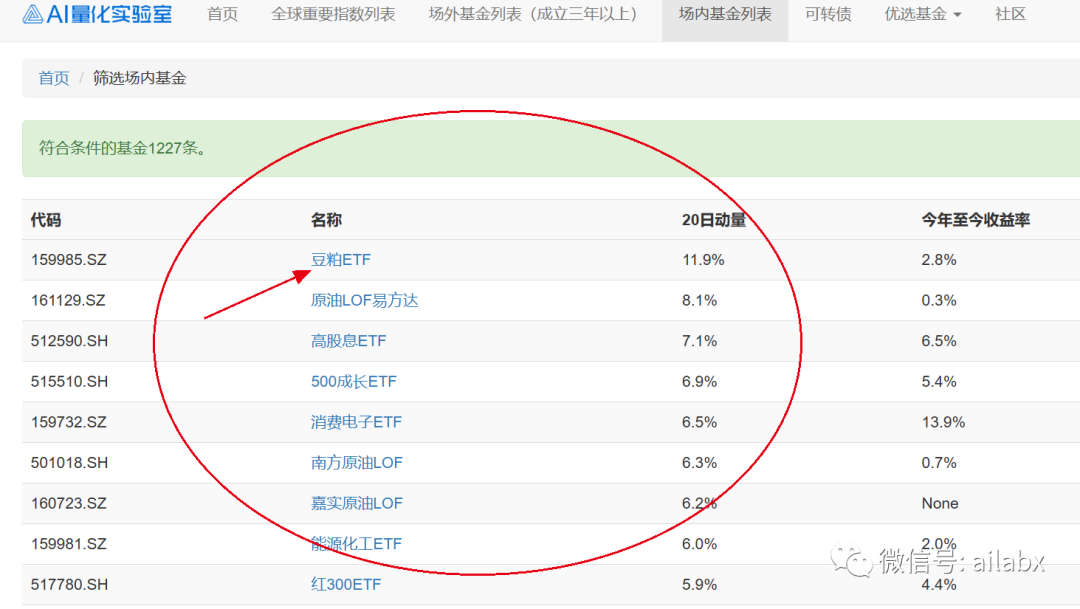Expand the 优选基金 dropdown menu

pyautogui.click(x=923, y=14)
